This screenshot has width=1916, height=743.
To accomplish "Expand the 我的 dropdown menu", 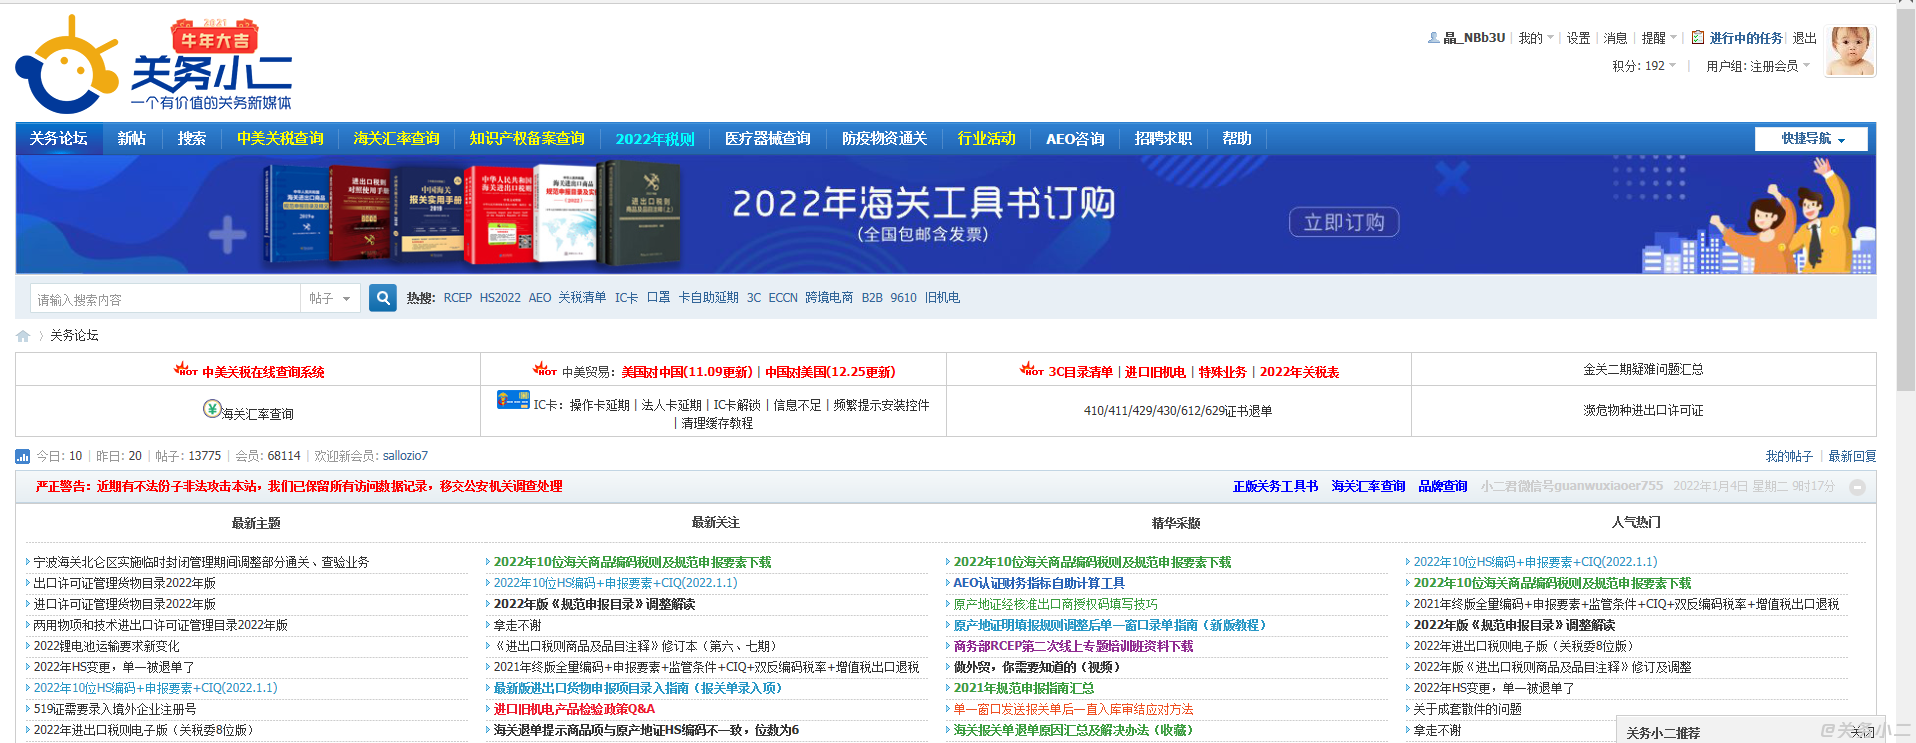I will pyautogui.click(x=1536, y=38).
